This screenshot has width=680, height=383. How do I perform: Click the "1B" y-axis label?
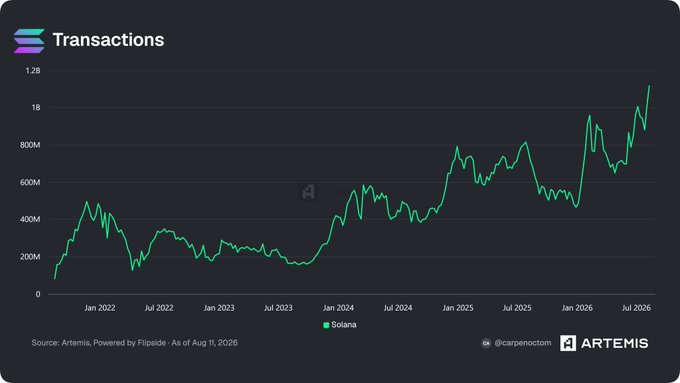tap(36, 108)
